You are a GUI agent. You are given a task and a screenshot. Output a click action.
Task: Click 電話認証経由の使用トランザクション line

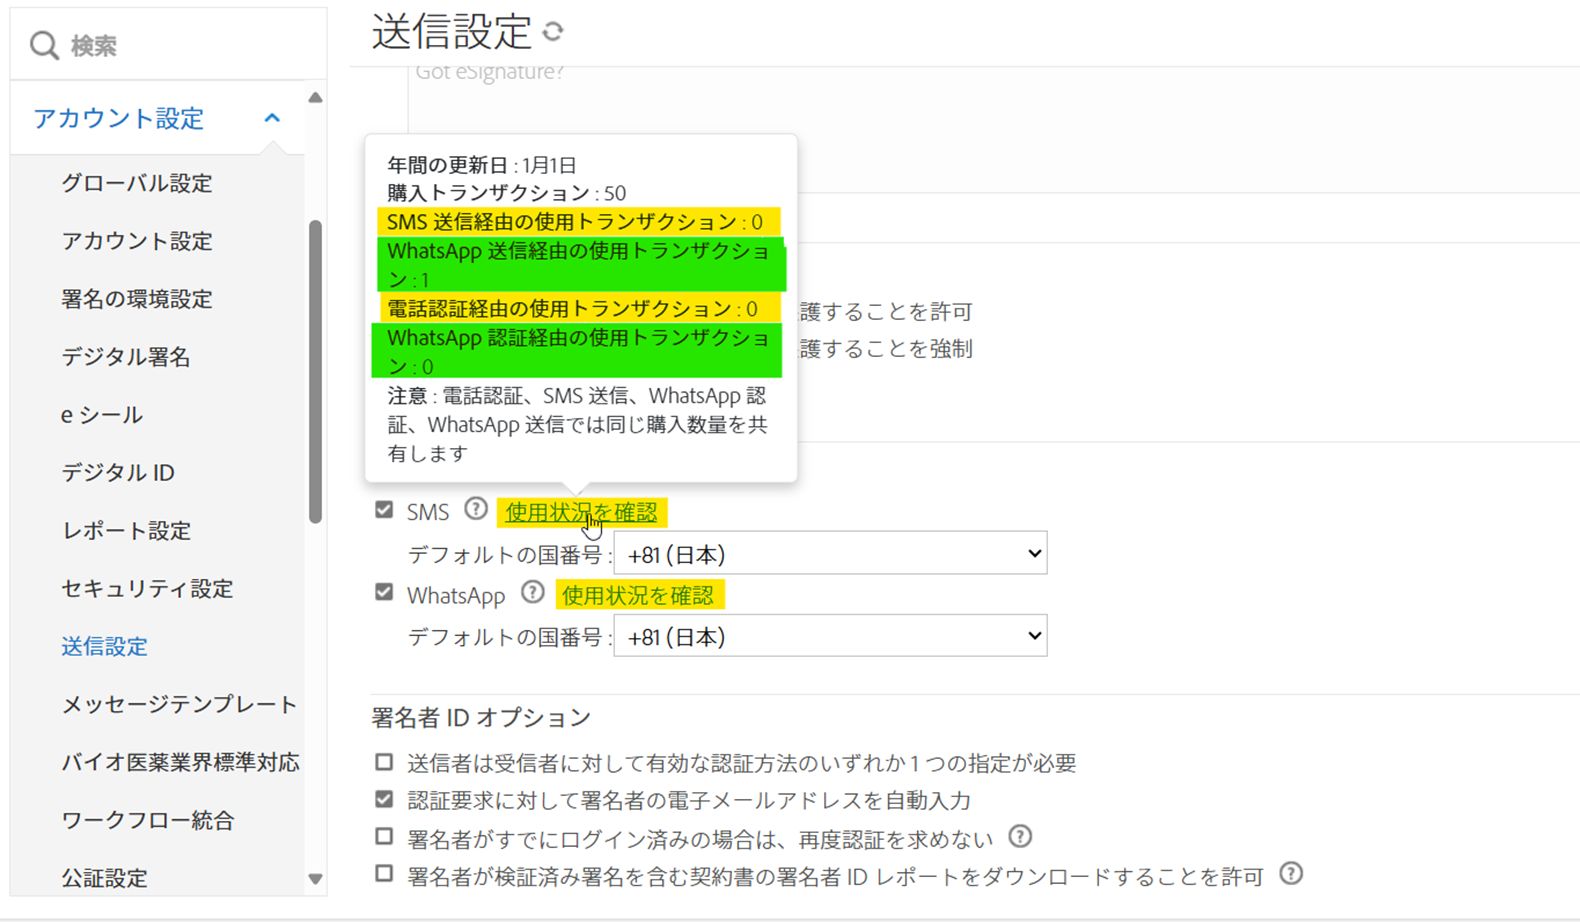(573, 308)
